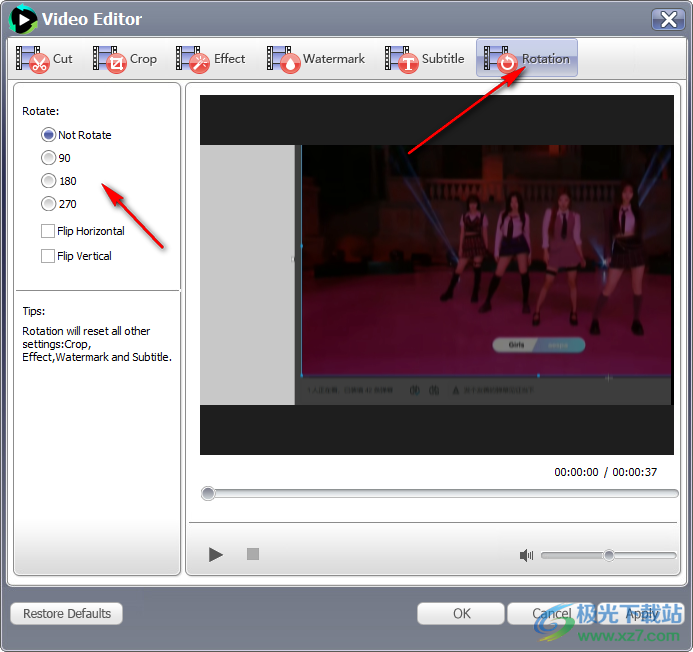Screen dimensions: 693x652
Task: Click the Apply button
Action: click(x=641, y=614)
